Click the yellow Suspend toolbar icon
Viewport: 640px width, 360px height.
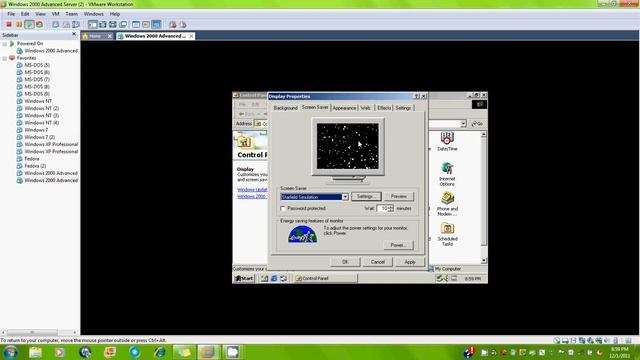click(x=19, y=24)
